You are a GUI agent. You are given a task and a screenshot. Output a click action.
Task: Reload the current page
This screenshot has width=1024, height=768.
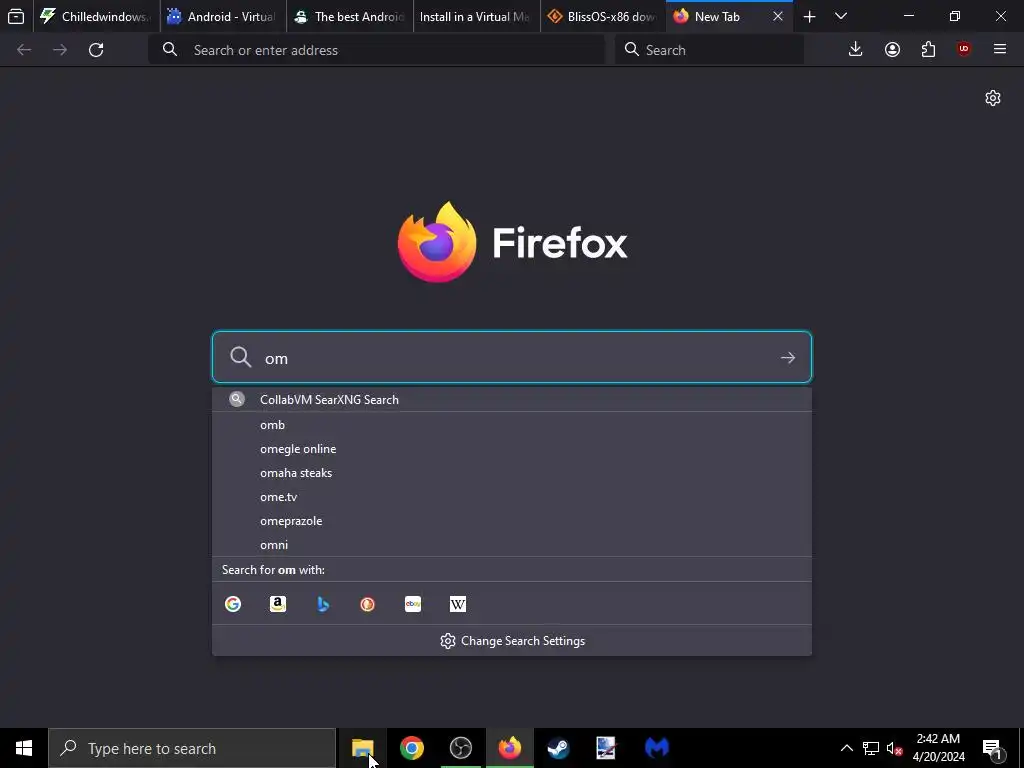[x=96, y=50]
